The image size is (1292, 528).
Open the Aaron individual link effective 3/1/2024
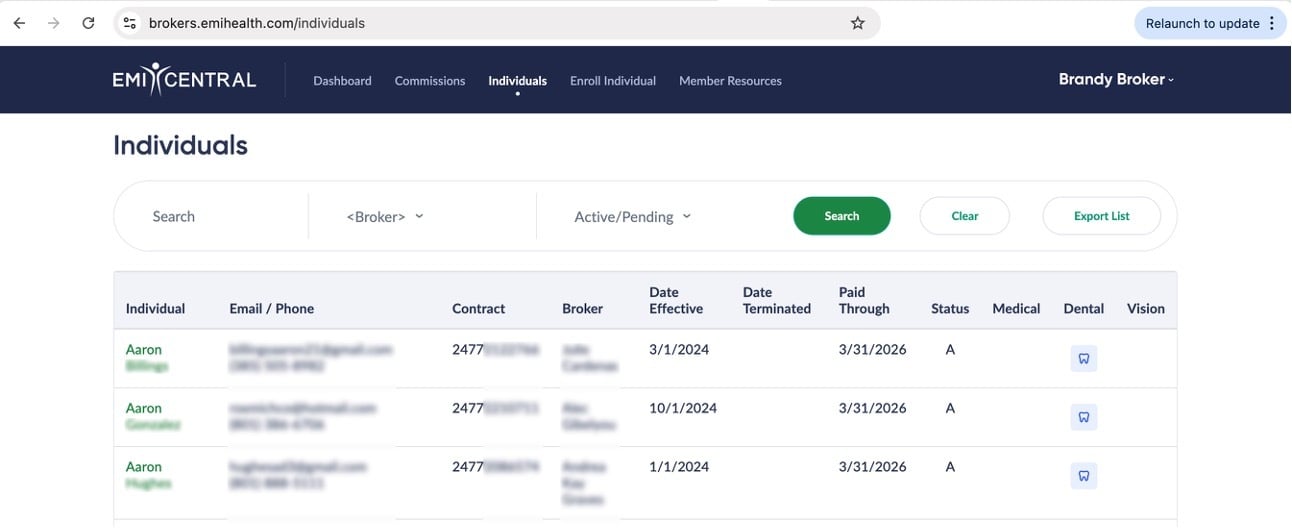(146, 358)
